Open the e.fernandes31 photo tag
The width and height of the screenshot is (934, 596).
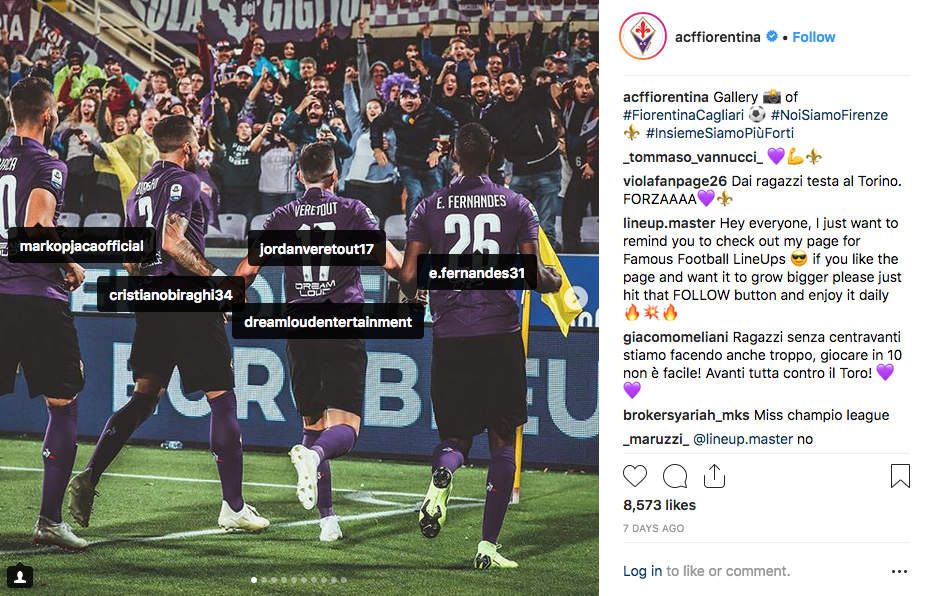pos(477,273)
